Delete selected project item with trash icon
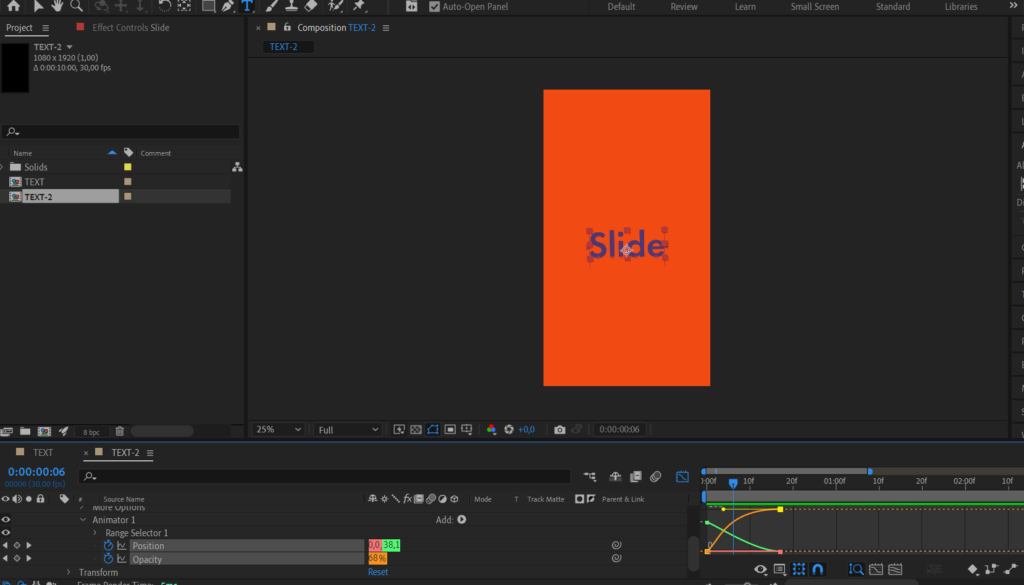Screen dimensions: 1024x585 (120, 431)
